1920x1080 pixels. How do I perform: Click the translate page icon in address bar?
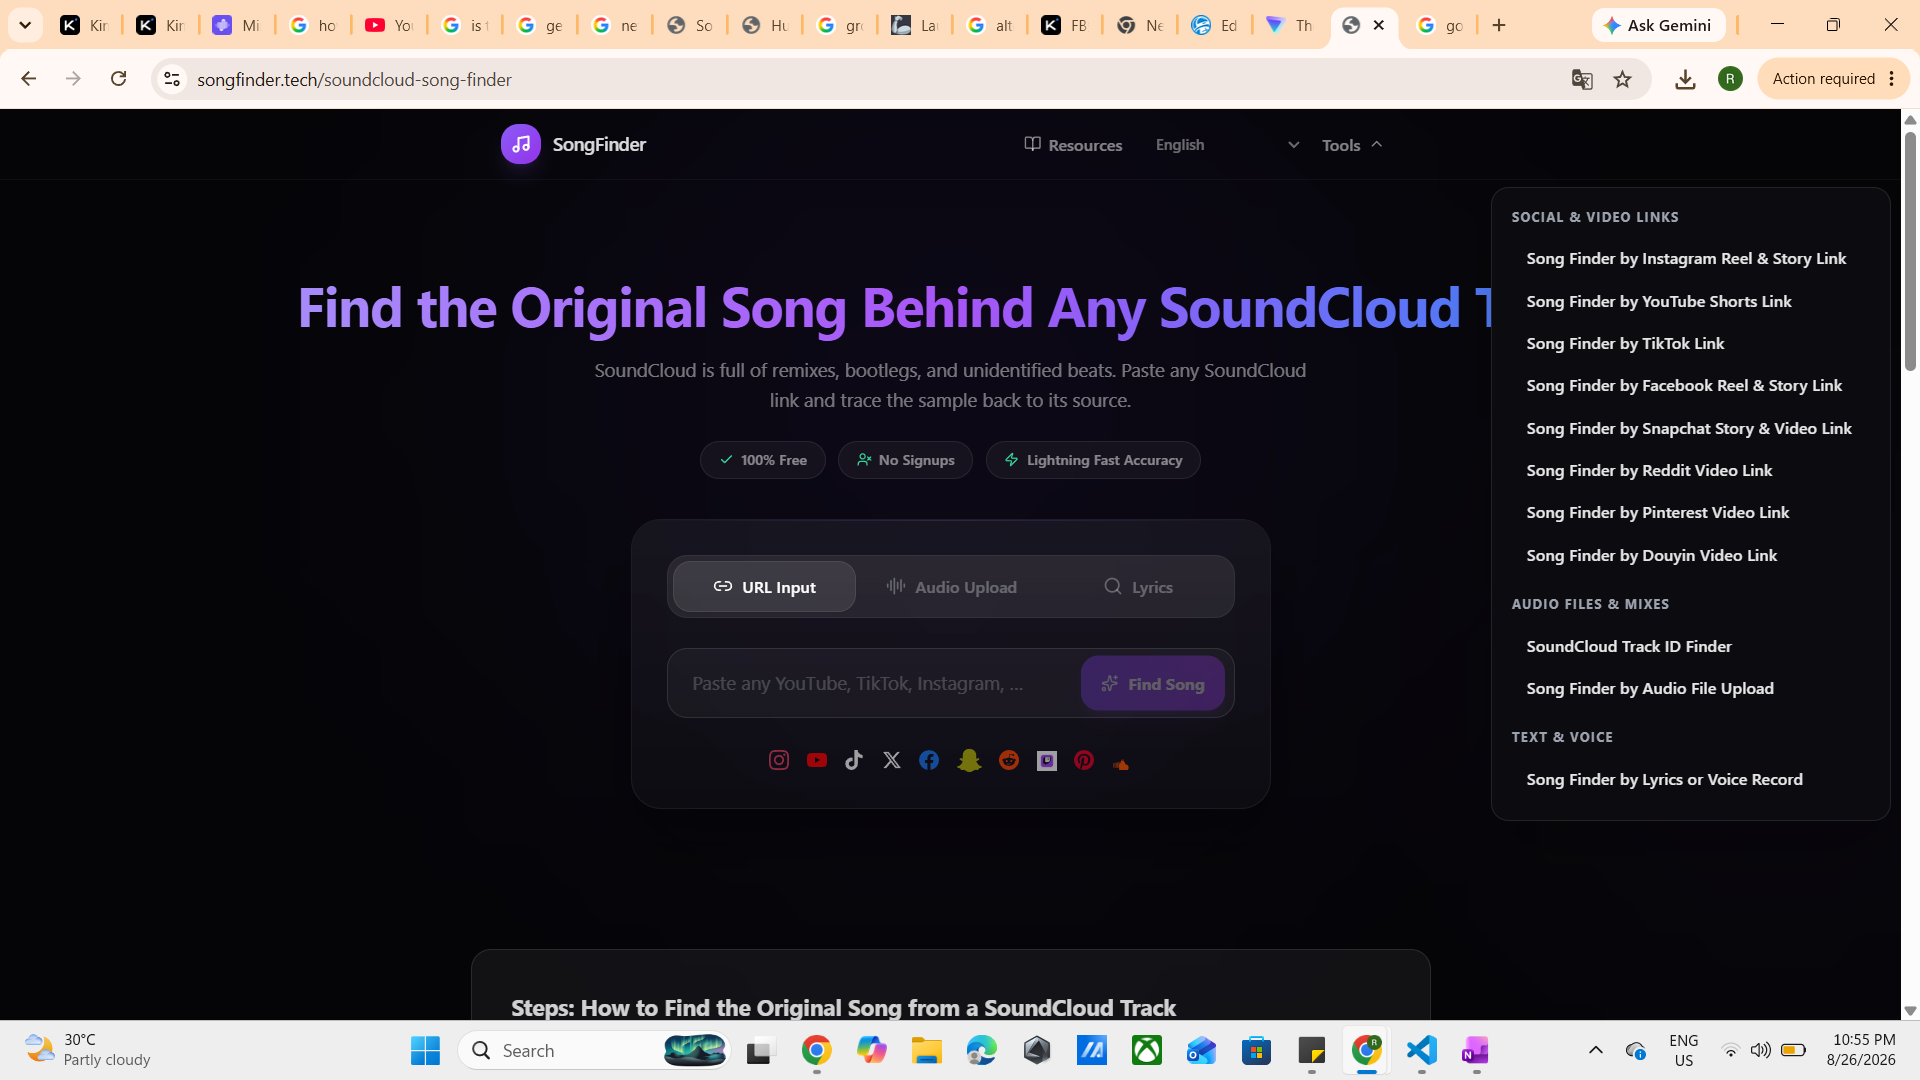1582,79
